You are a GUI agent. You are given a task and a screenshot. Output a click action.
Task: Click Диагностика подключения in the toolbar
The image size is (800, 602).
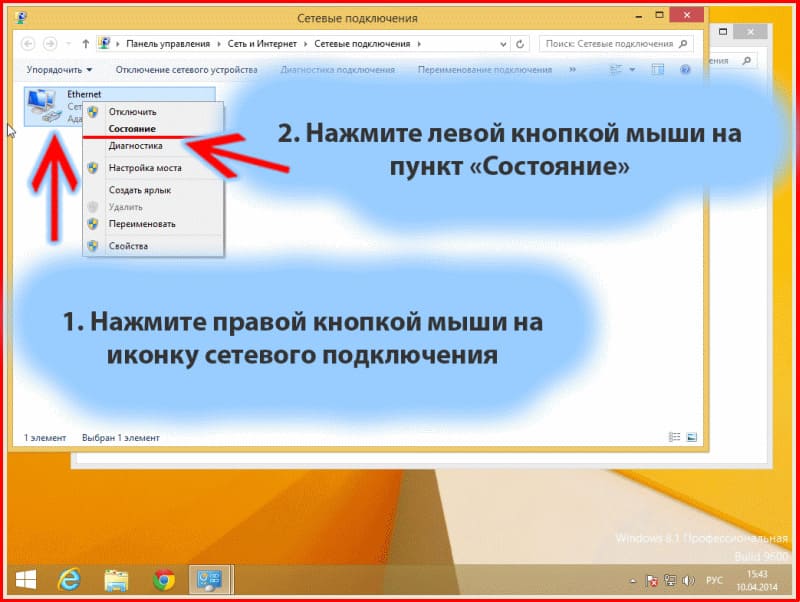tap(338, 69)
